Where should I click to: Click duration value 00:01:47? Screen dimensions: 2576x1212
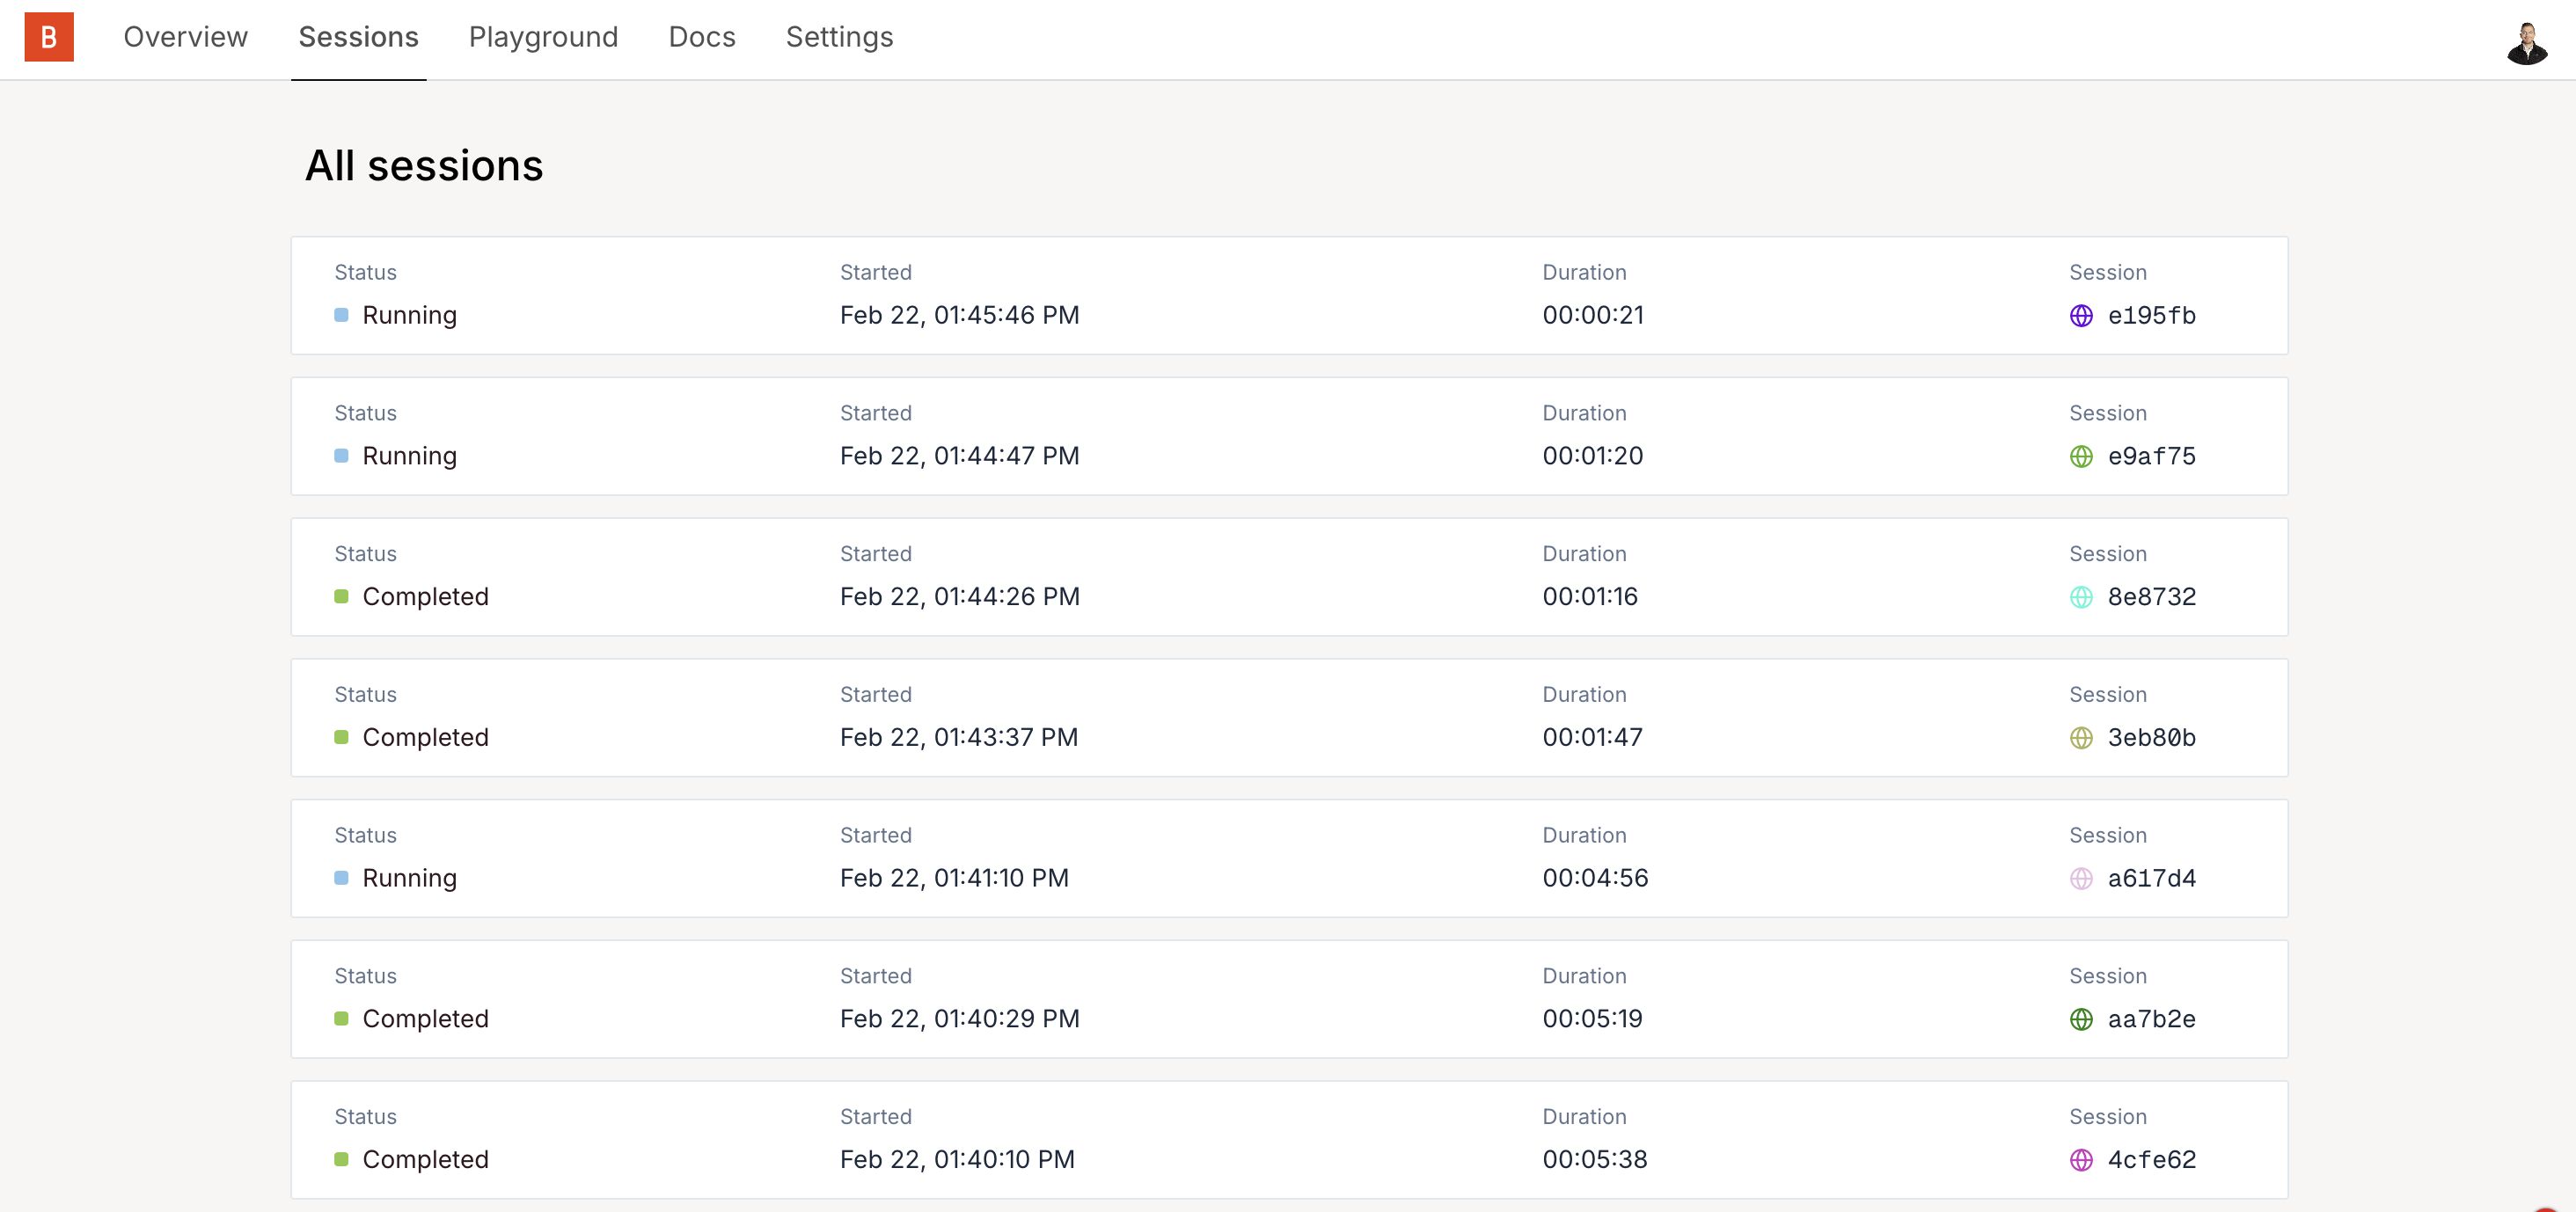1592,737
